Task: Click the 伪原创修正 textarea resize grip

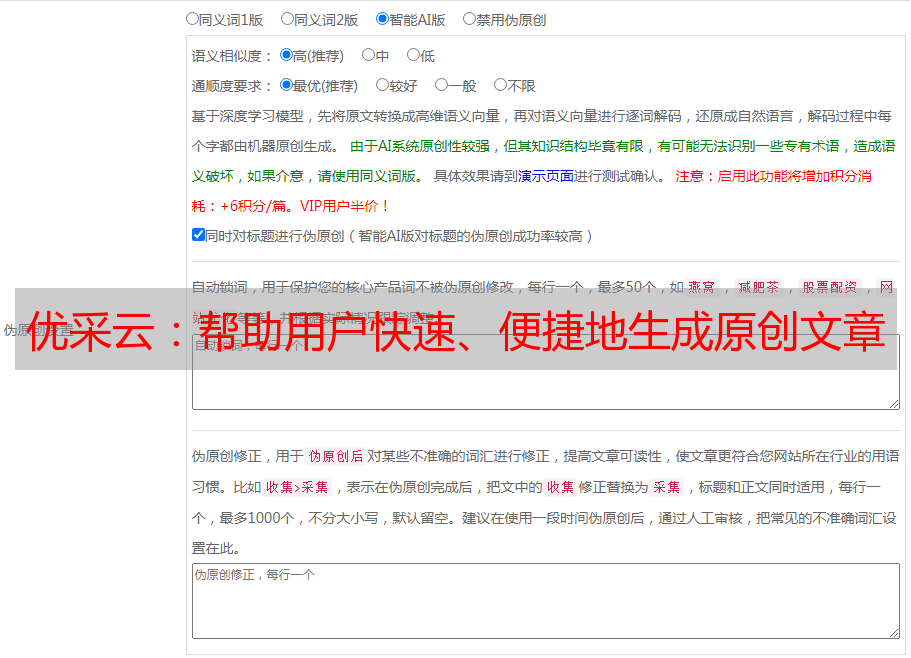Action: (894, 632)
